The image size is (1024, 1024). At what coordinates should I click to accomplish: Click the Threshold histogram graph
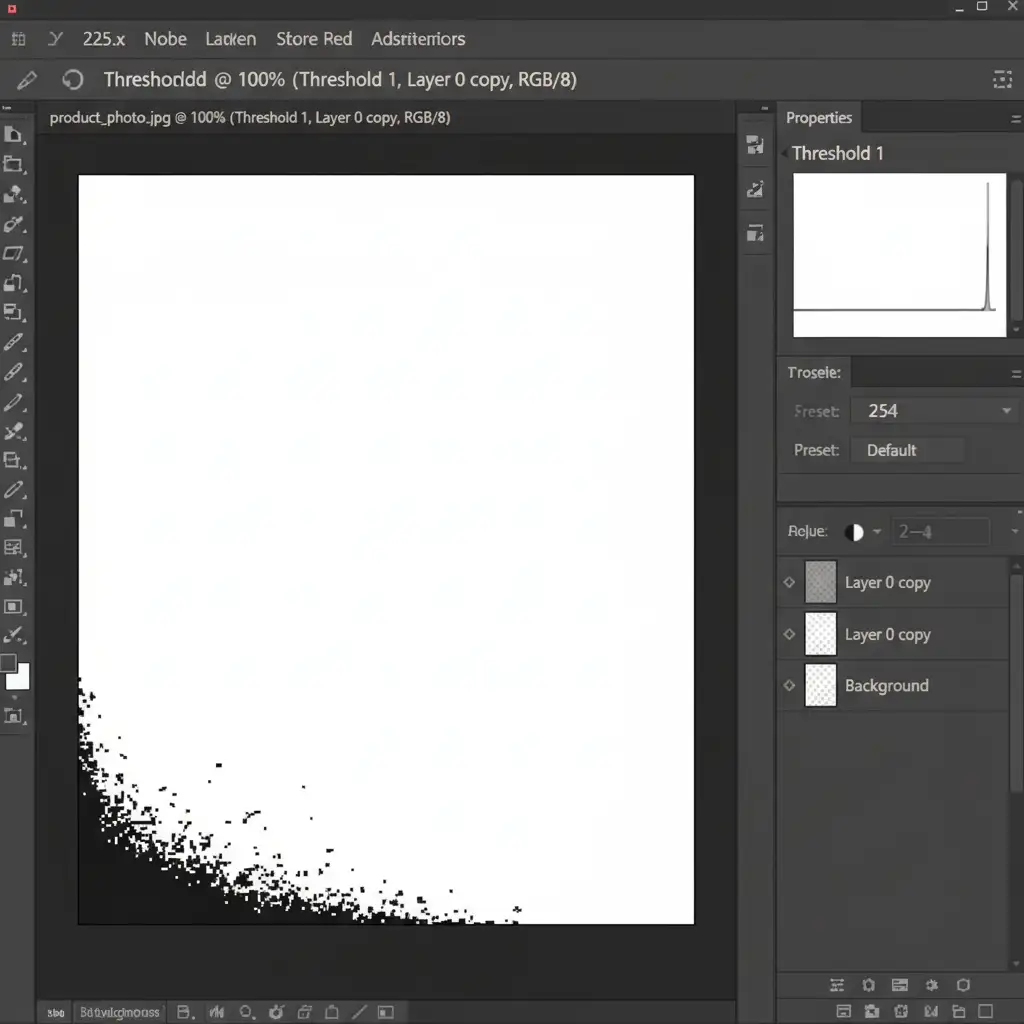pos(899,255)
